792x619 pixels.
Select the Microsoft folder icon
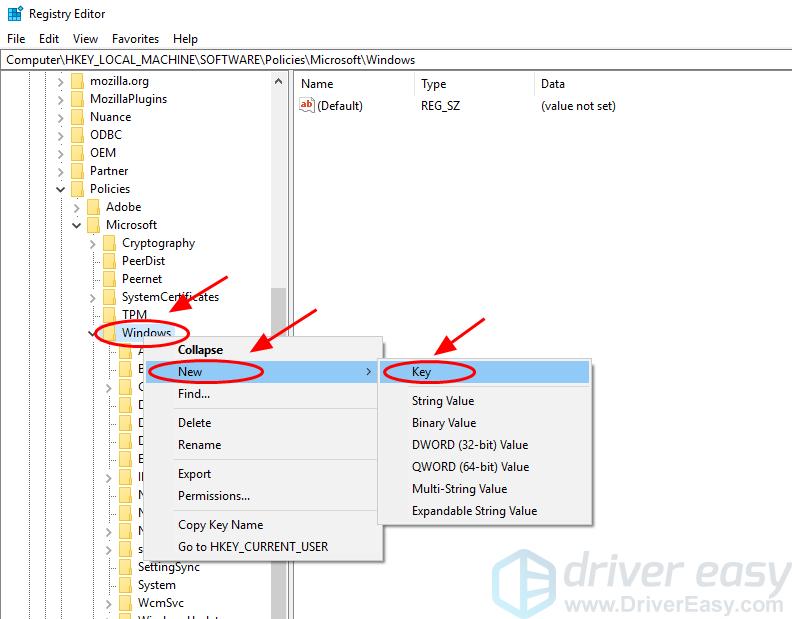(93, 225)
